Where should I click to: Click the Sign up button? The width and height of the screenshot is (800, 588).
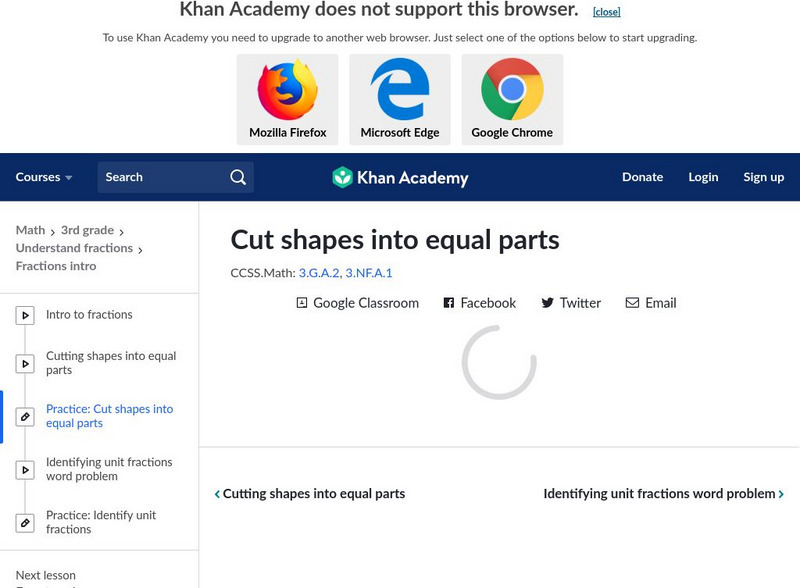764,177
